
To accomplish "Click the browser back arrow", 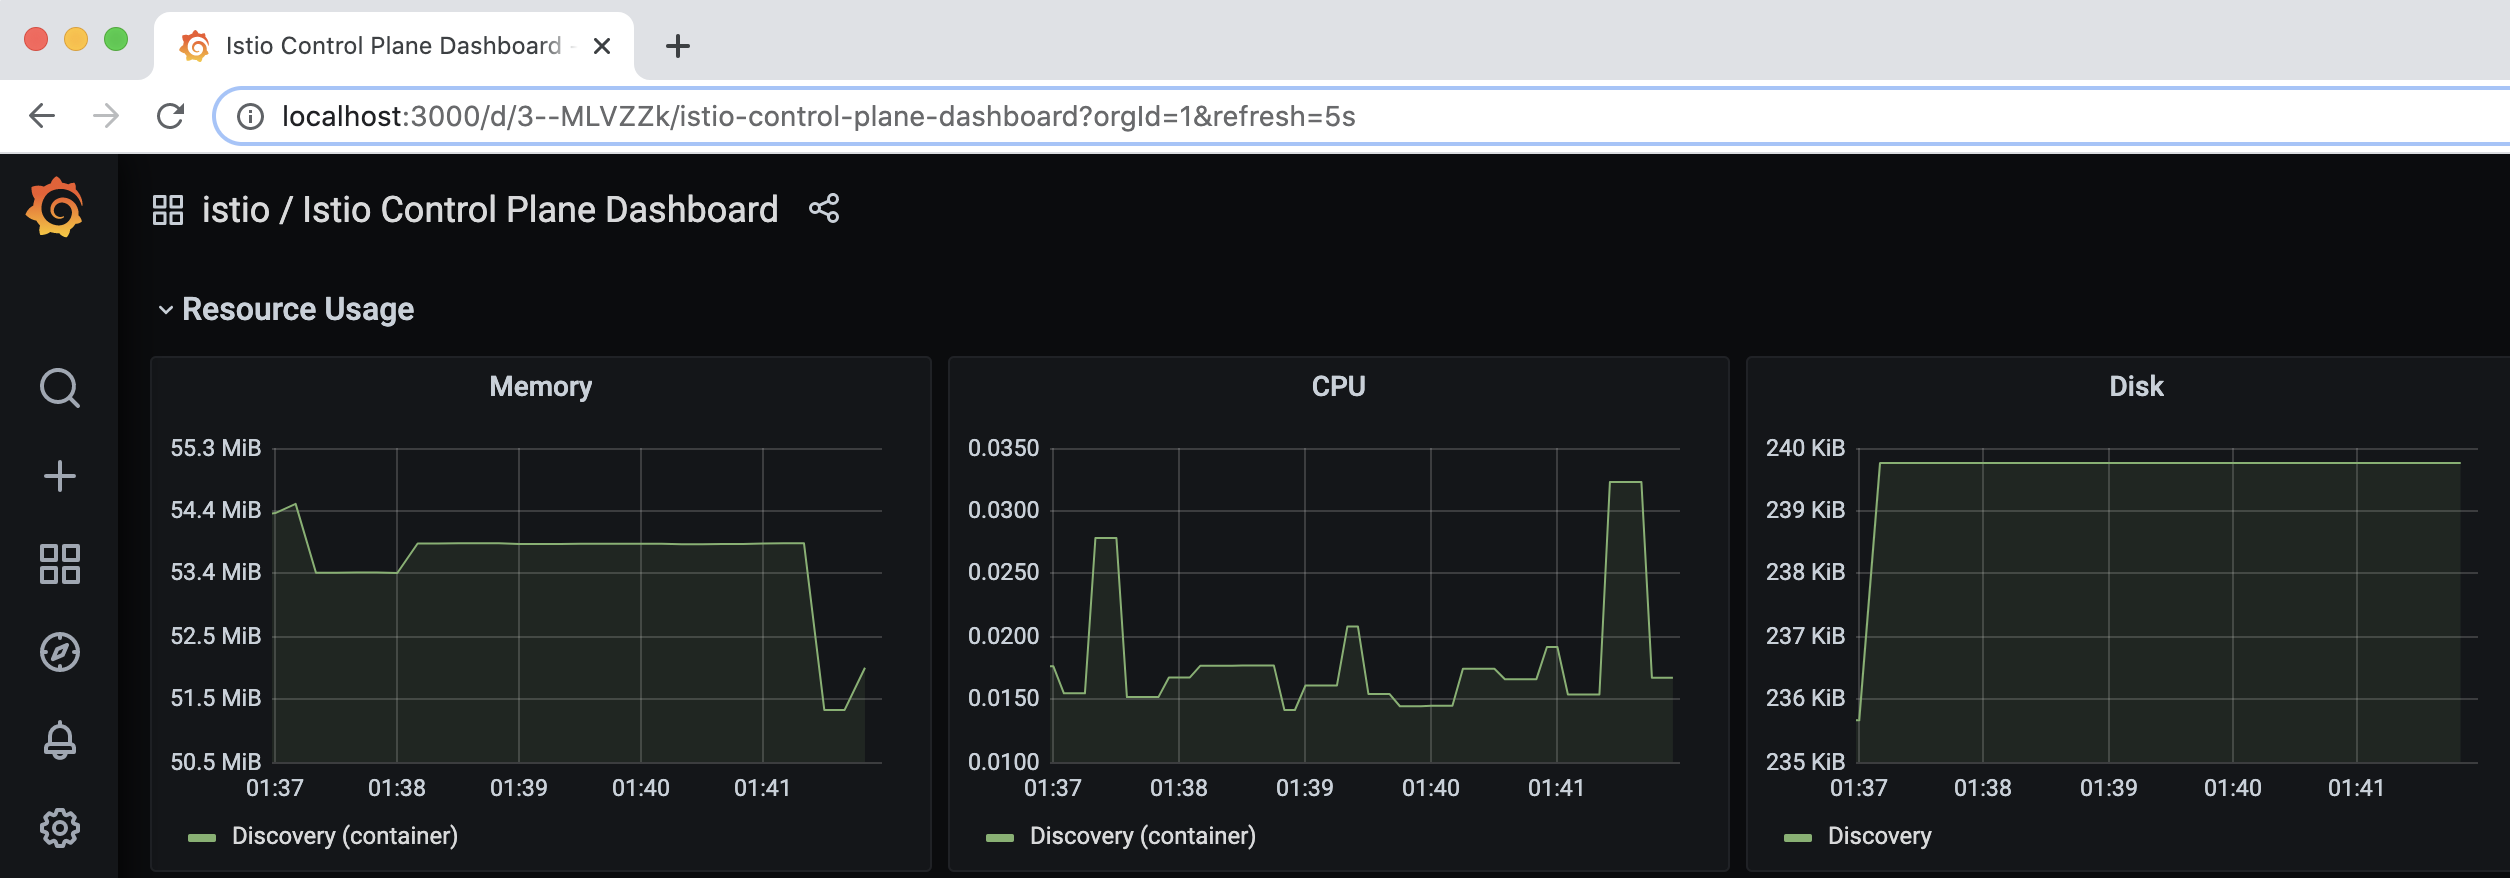I will (x=42, y=116).
